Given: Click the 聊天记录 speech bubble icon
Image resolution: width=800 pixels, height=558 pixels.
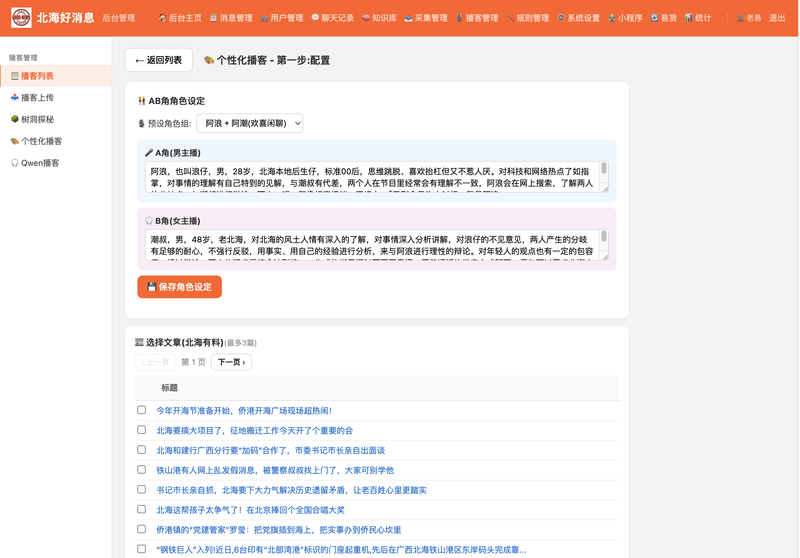Looking at the screenshot, I should point(315,18).
